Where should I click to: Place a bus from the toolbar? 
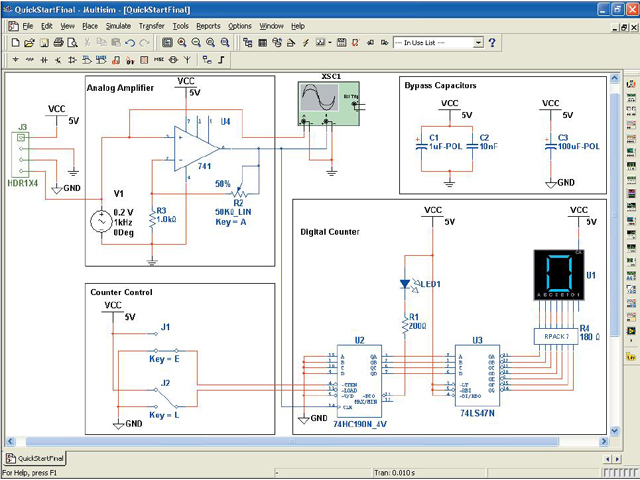tap(221, 60)
